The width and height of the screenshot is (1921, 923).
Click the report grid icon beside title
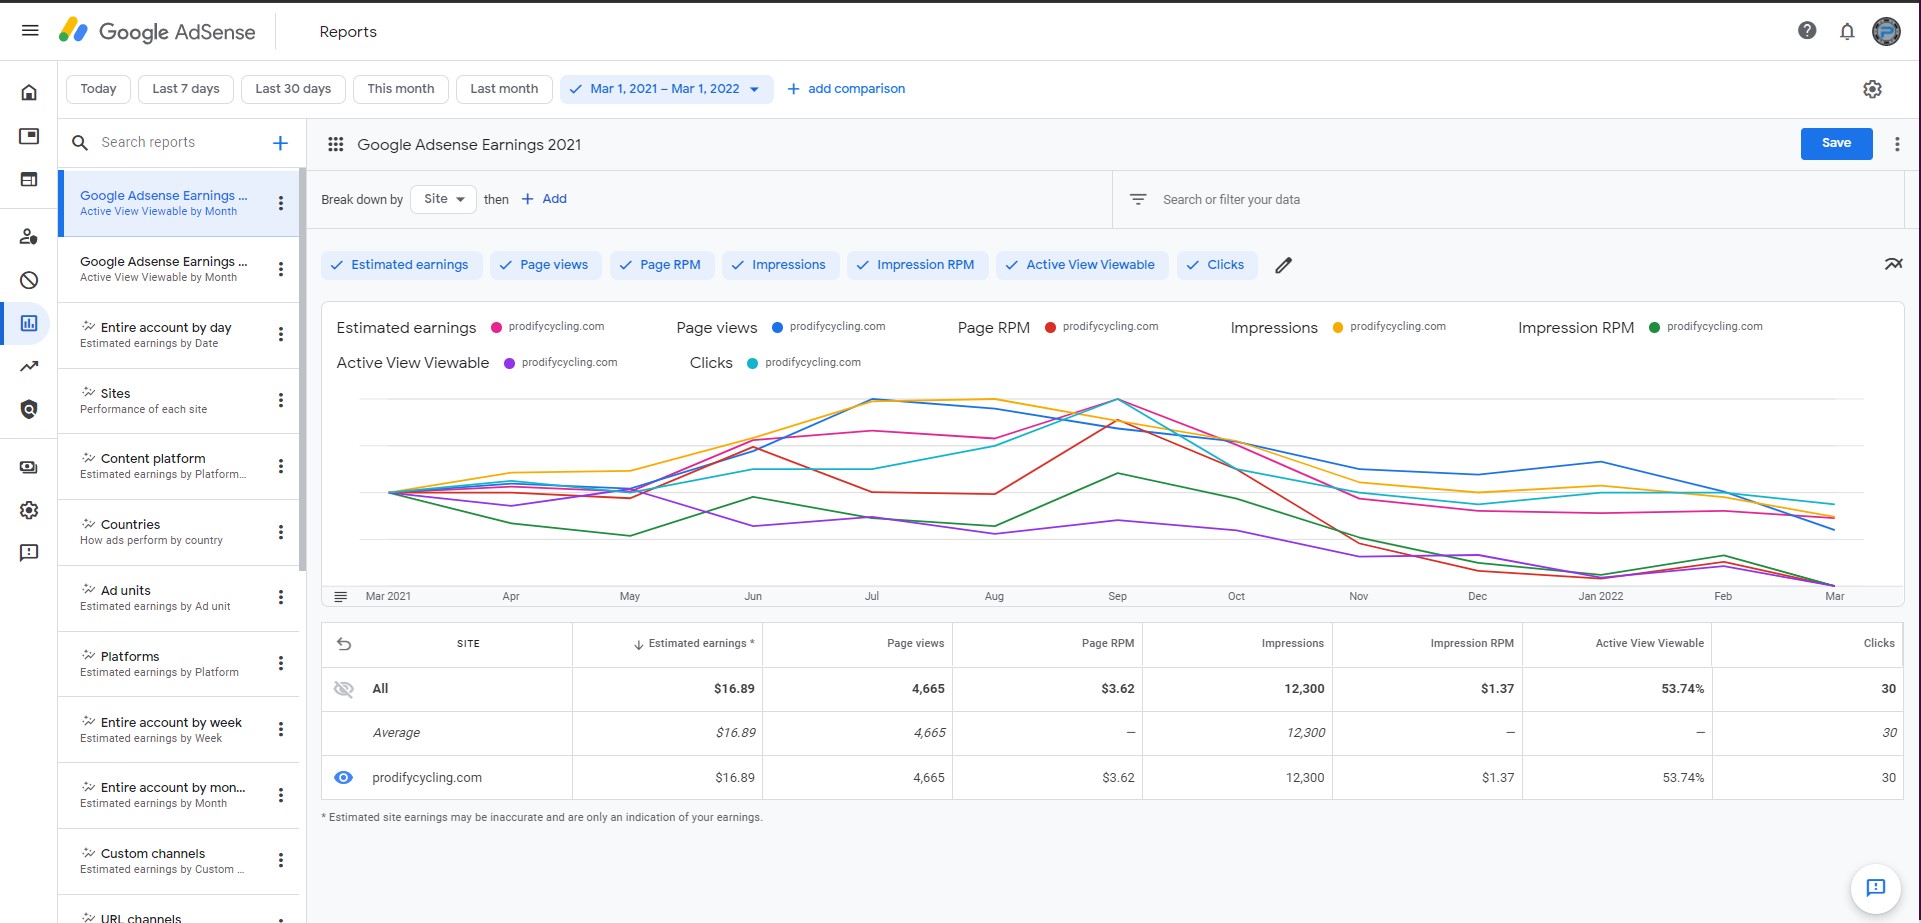click(x=336, y=144)
